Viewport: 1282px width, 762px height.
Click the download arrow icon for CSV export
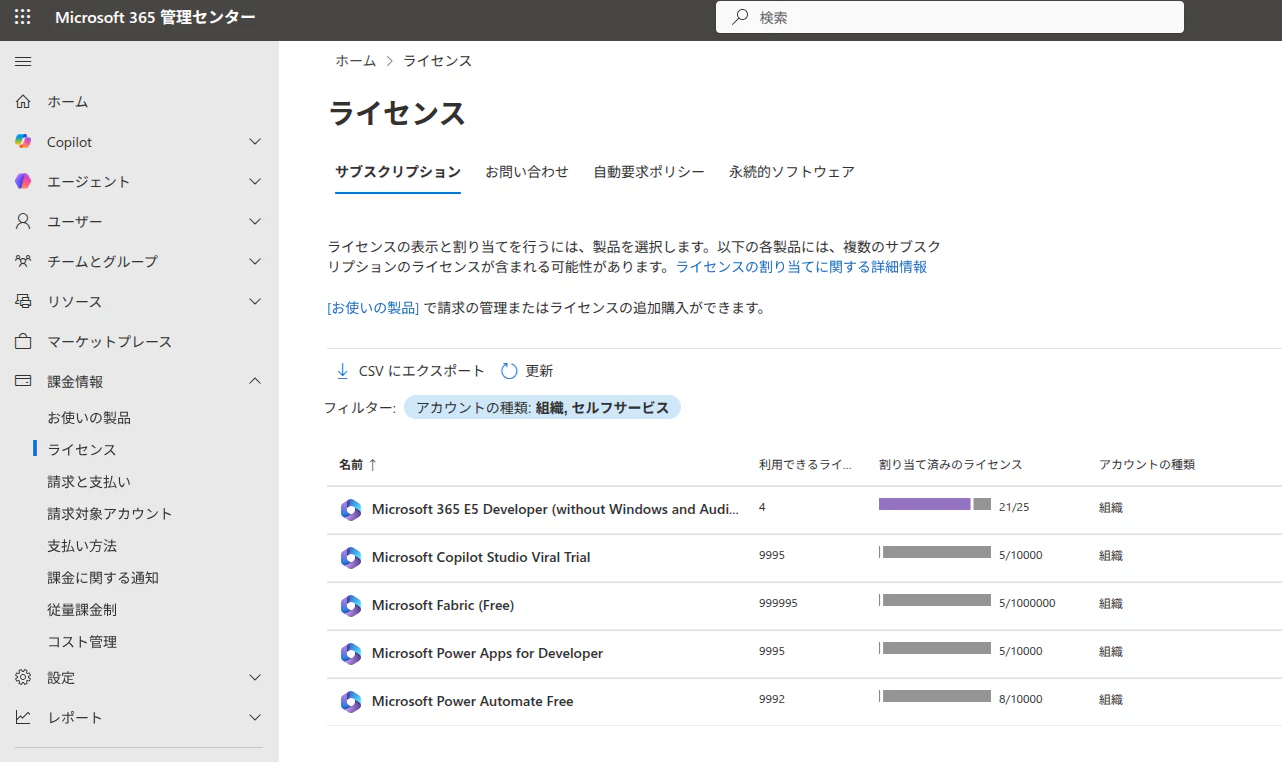pyautogui.click(x=343, y=370)
